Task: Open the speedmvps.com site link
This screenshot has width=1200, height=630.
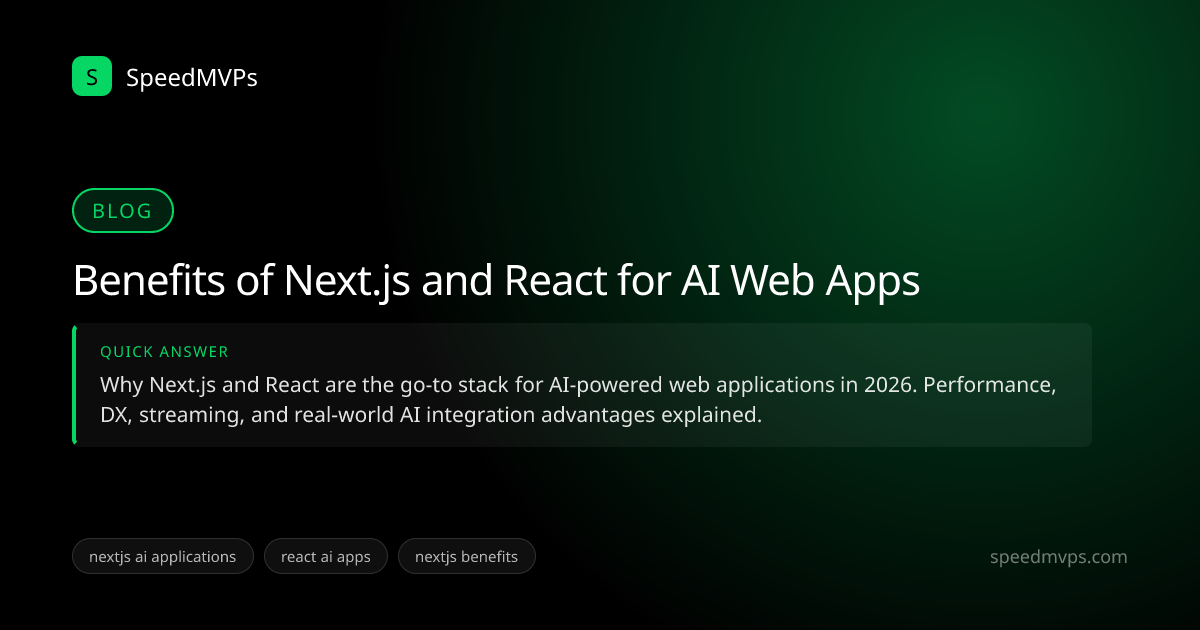Action: coord(1058,557)
